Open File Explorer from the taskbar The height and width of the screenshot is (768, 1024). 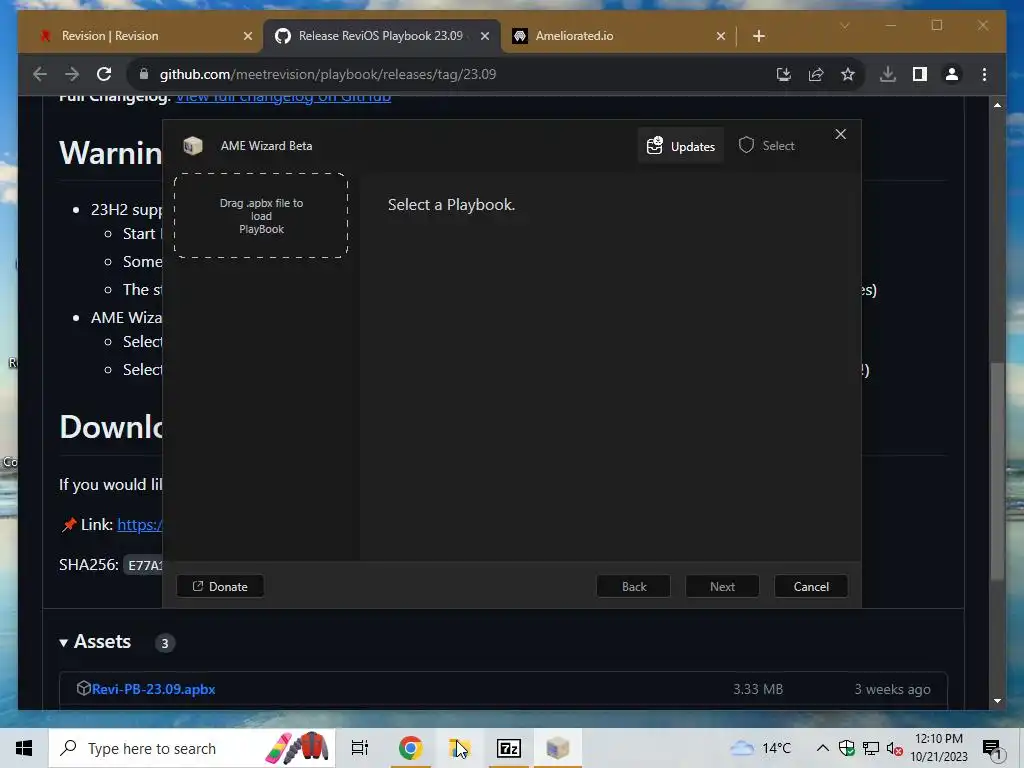(x=460, y=748)
